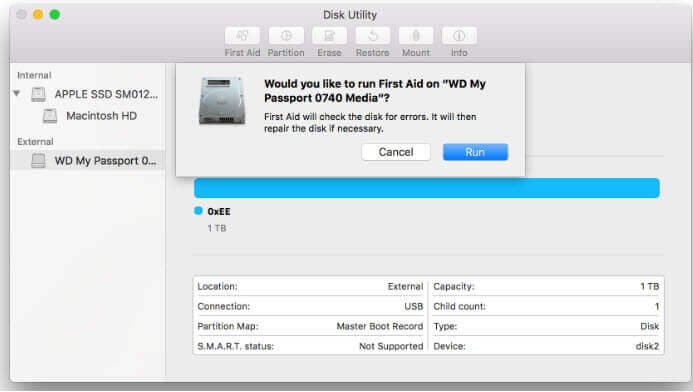Click the Mount toolbar icon
This screenshot has width=693, height=392.
point(416,36)
